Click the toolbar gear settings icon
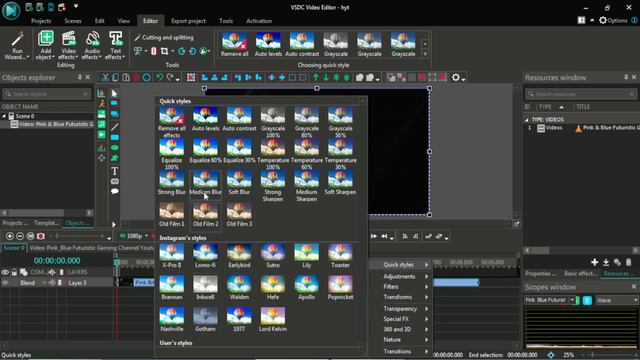The image size is (640, 360). (x=456, y=78)
